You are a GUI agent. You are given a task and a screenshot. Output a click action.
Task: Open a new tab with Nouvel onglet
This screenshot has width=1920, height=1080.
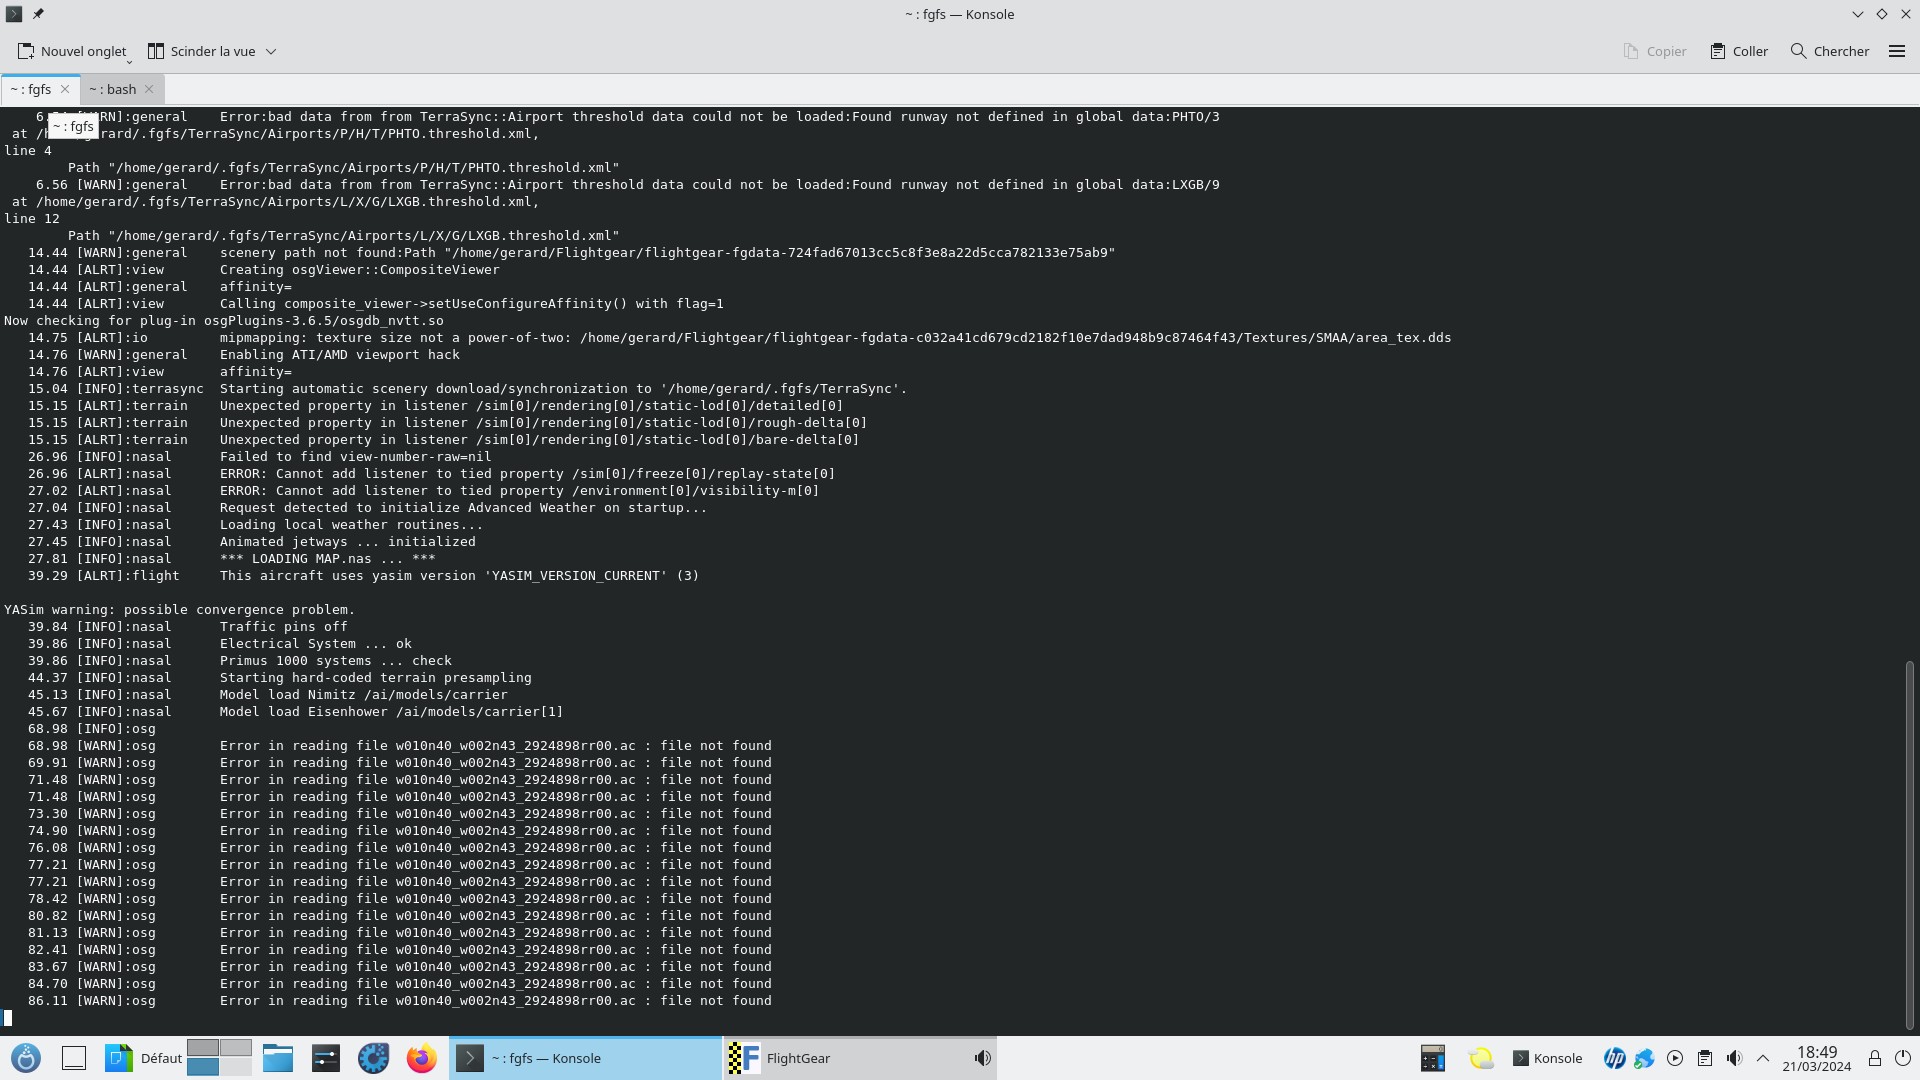click(x=72, y=51)
